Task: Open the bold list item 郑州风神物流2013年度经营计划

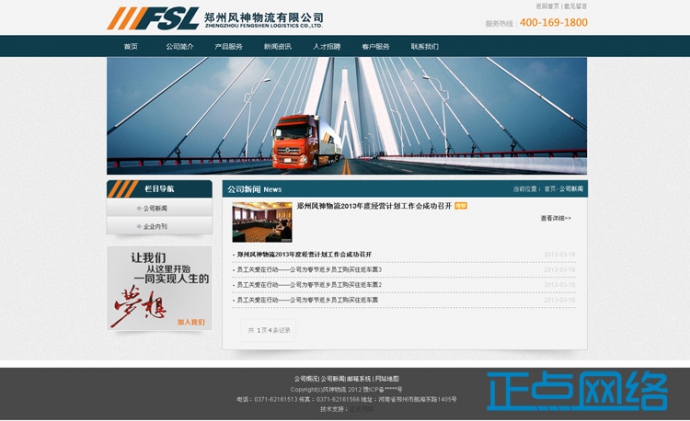Action: 304,254
